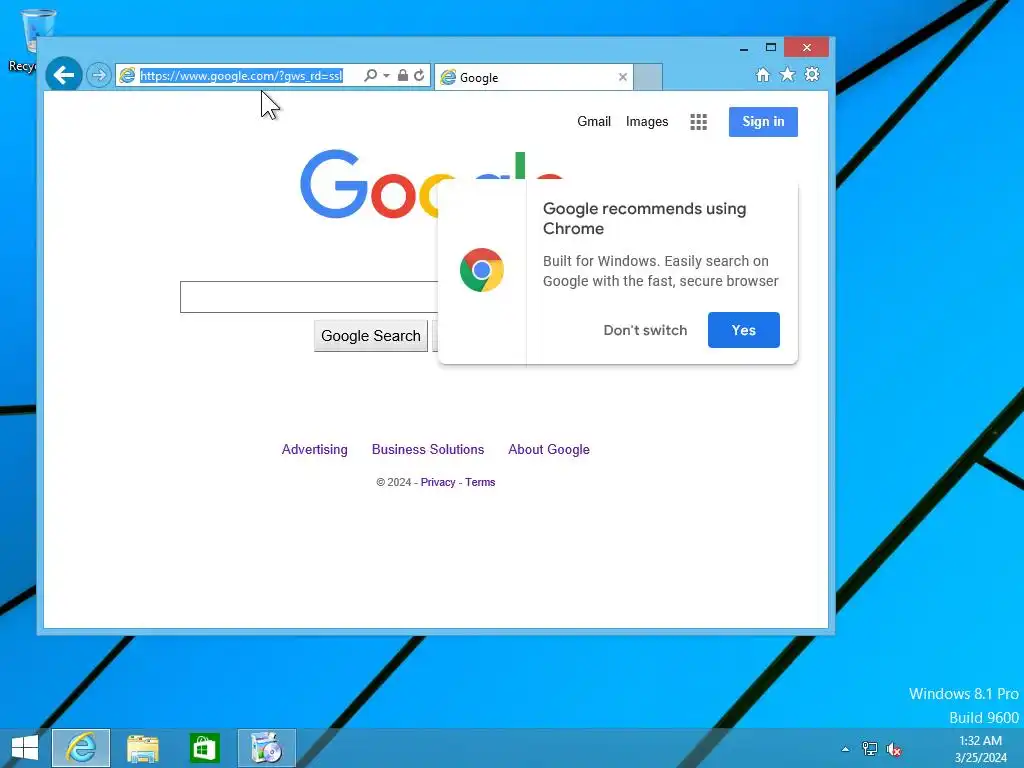Image resolution: width=1024 pixels, height=768 pixels.
Task: Open the Windows Store taskbar icon
Action: [x=204, y=748]
